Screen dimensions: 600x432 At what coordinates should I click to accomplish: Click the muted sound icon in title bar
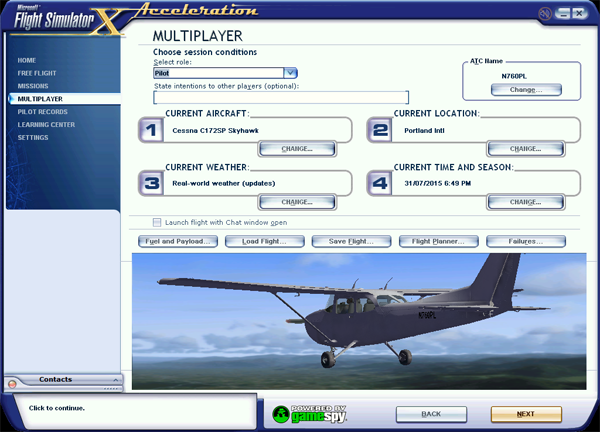tap(545, 14)
